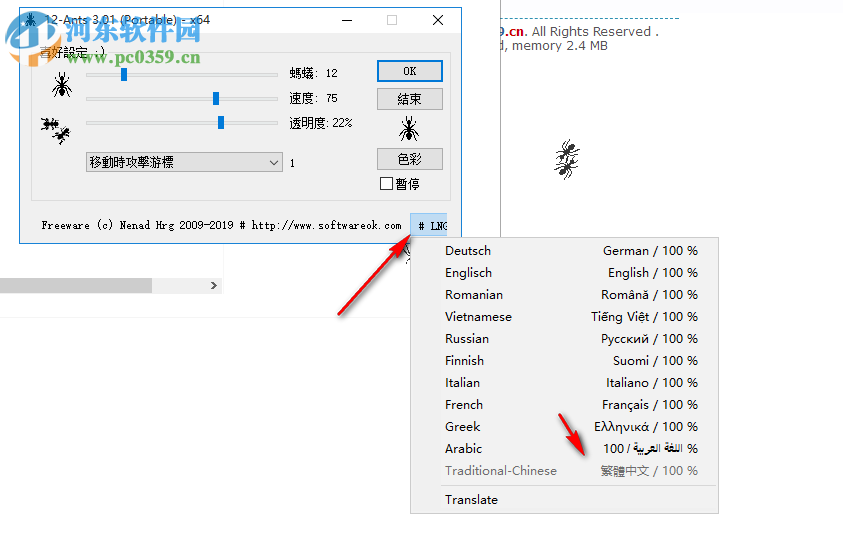This screenshot has width=843, height=539.
Task: Click the two-ants icon beside transparency slider
Action: pos(56,131)
